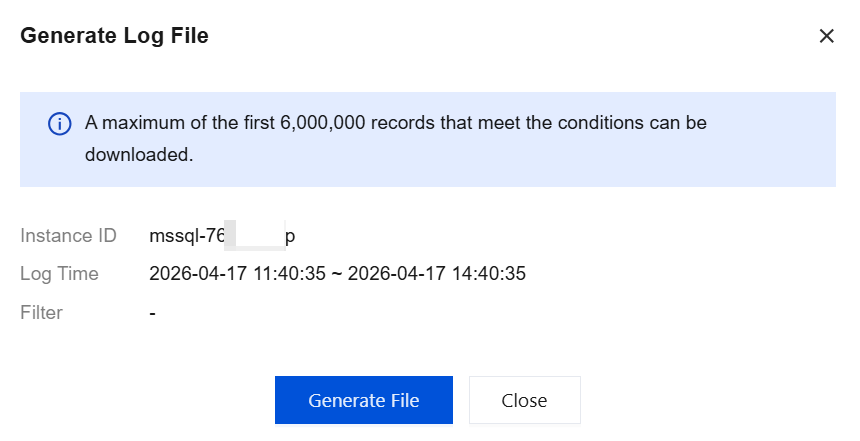Click the Generate Log File title
The image size is (860, 441).
(x=114, y=36)
